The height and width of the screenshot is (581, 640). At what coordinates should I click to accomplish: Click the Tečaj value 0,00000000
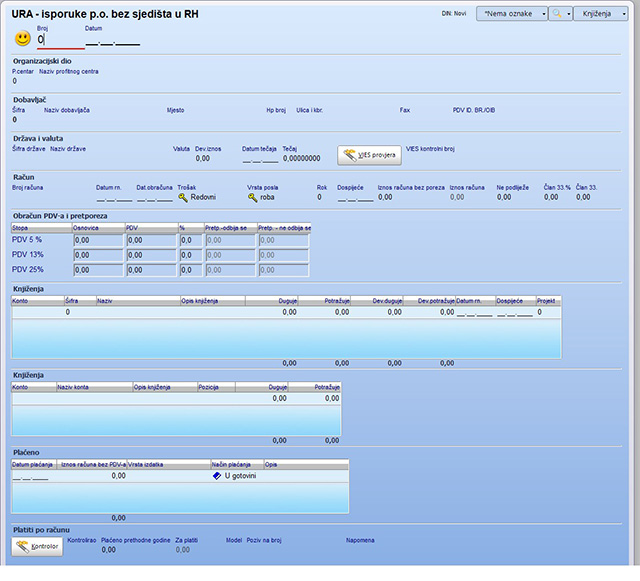pyautogui.click(x=302, y=158)
